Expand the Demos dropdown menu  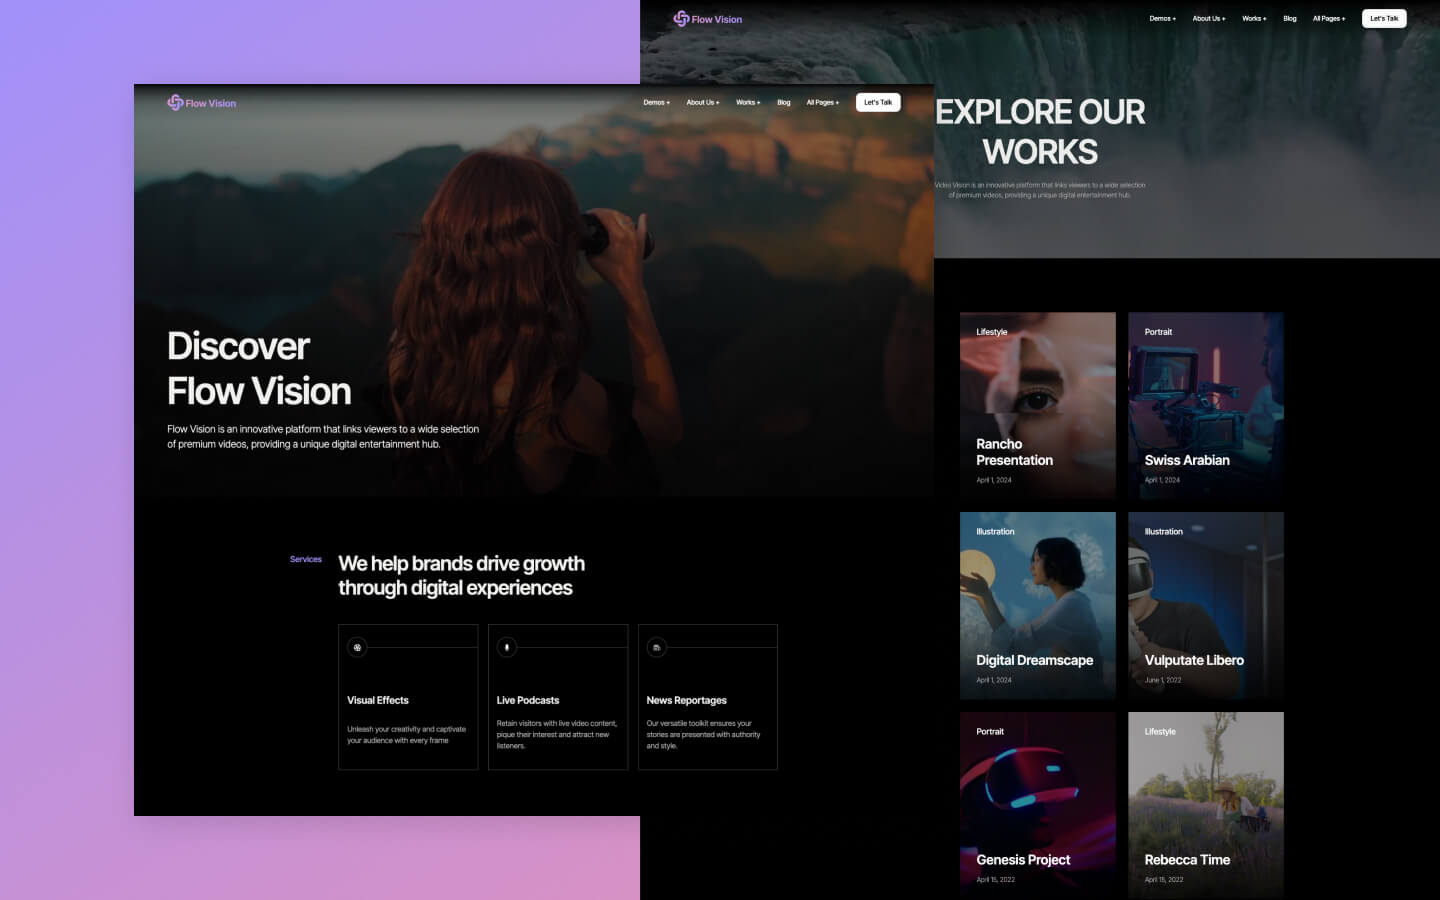point(656,102)
